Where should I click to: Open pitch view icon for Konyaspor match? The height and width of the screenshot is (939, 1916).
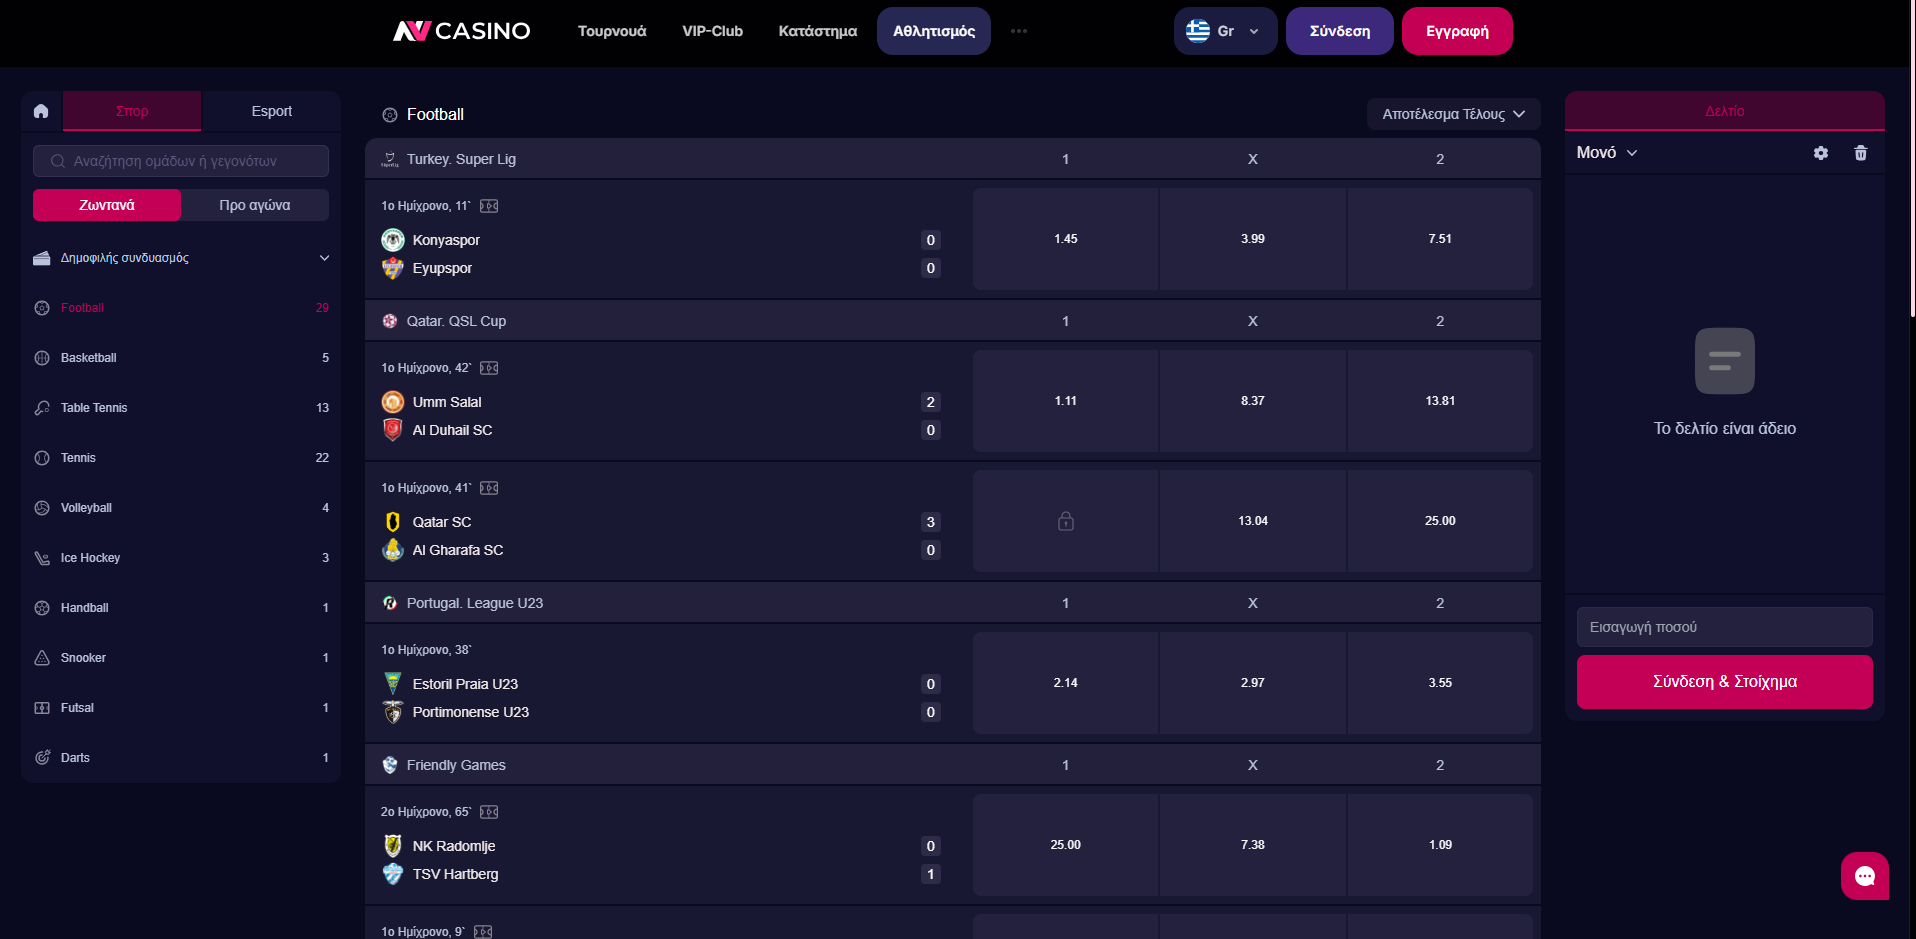489,206
